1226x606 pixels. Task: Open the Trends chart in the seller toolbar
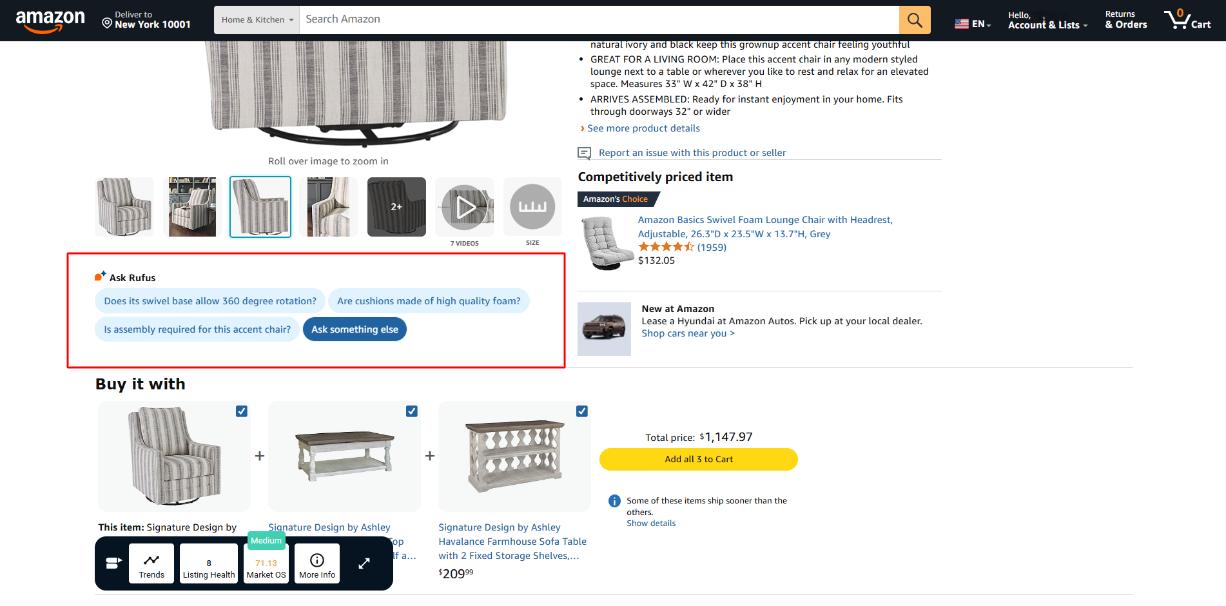pos(152,563)
